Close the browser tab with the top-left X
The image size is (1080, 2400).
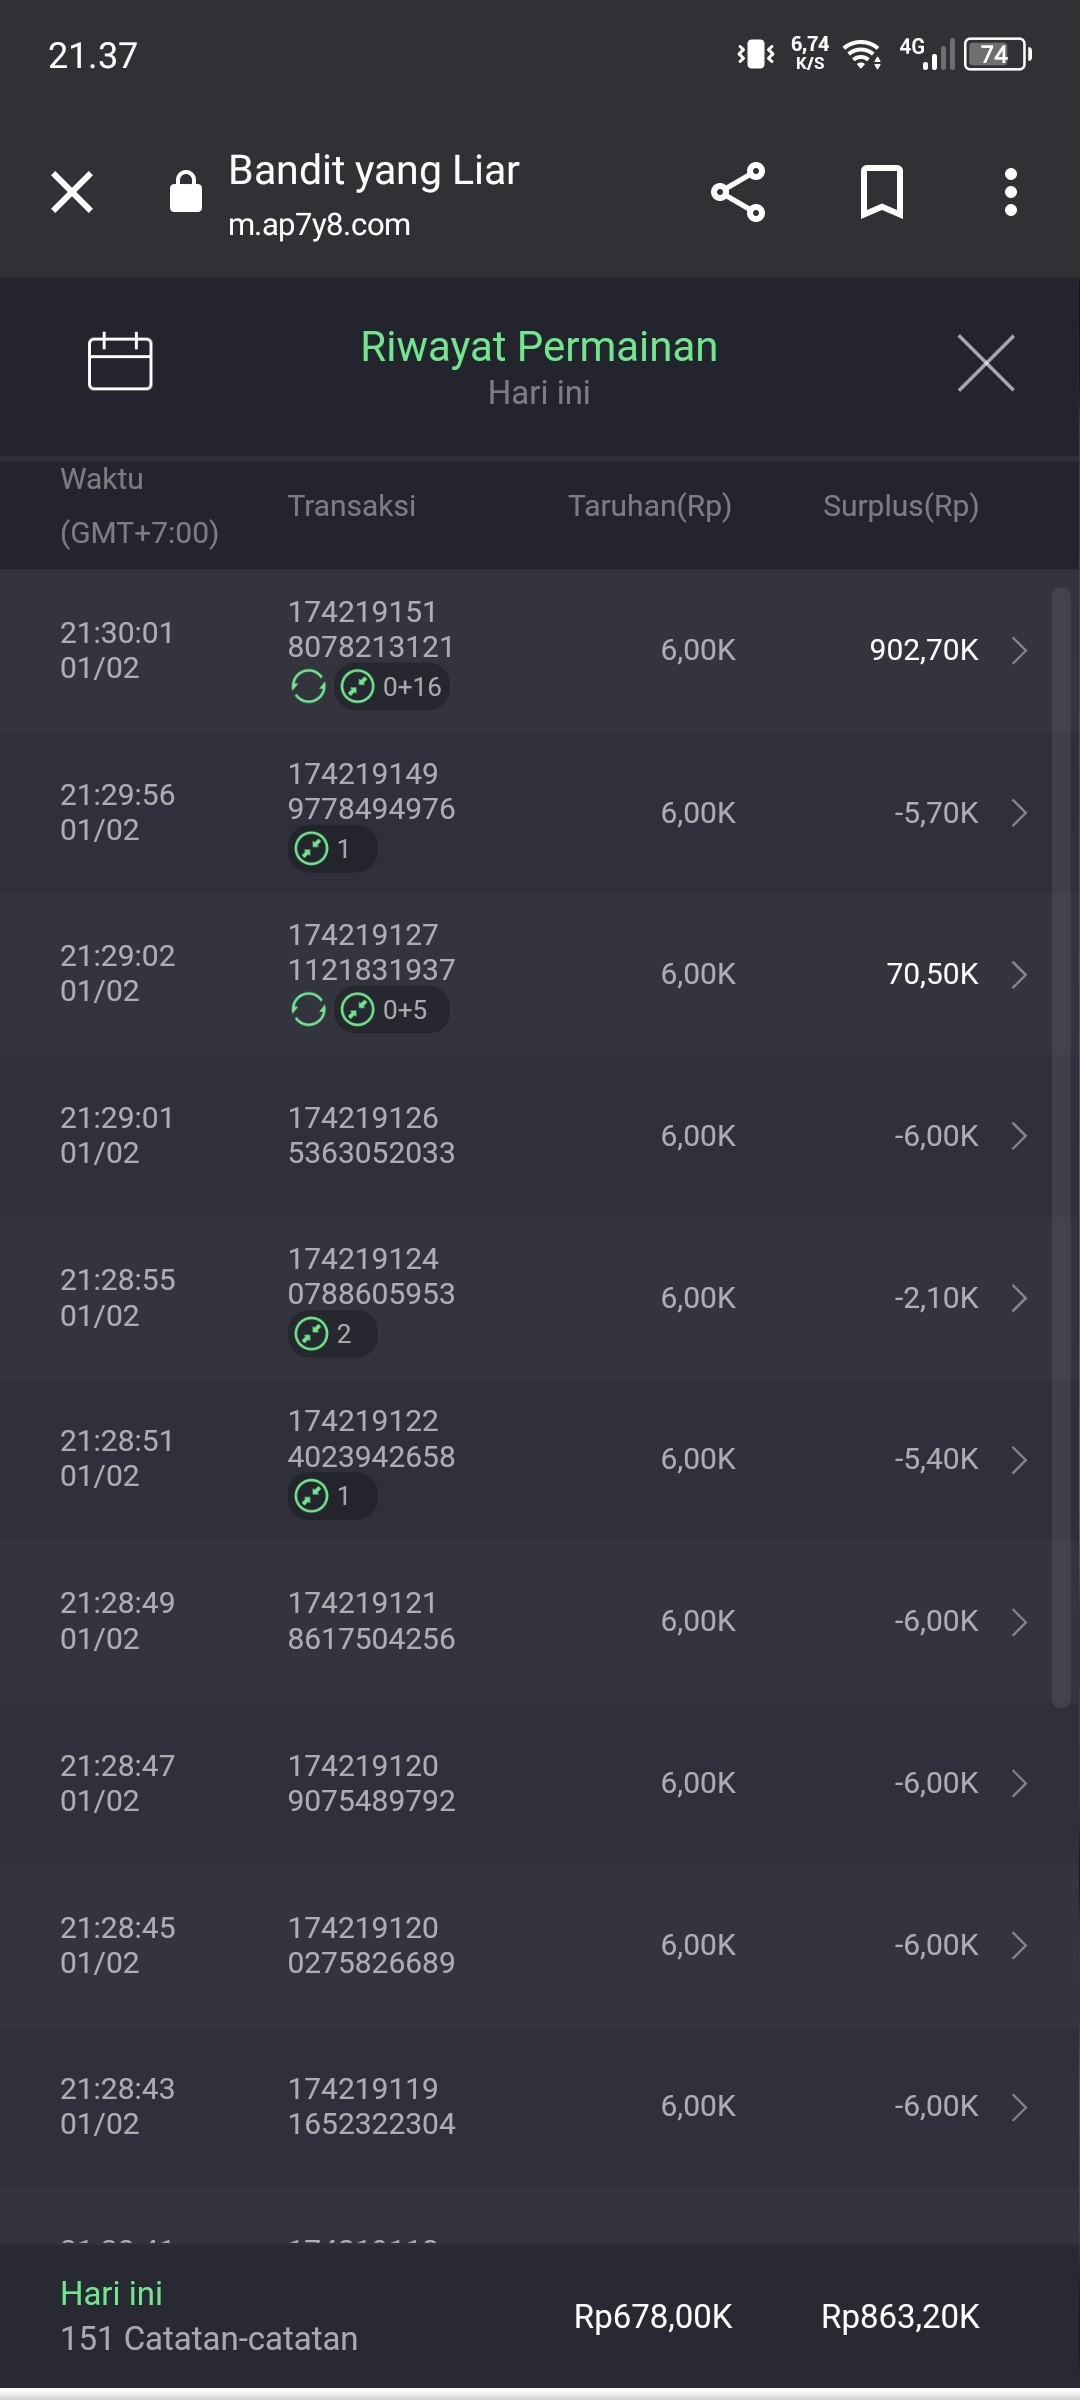[x=72, y=192]
